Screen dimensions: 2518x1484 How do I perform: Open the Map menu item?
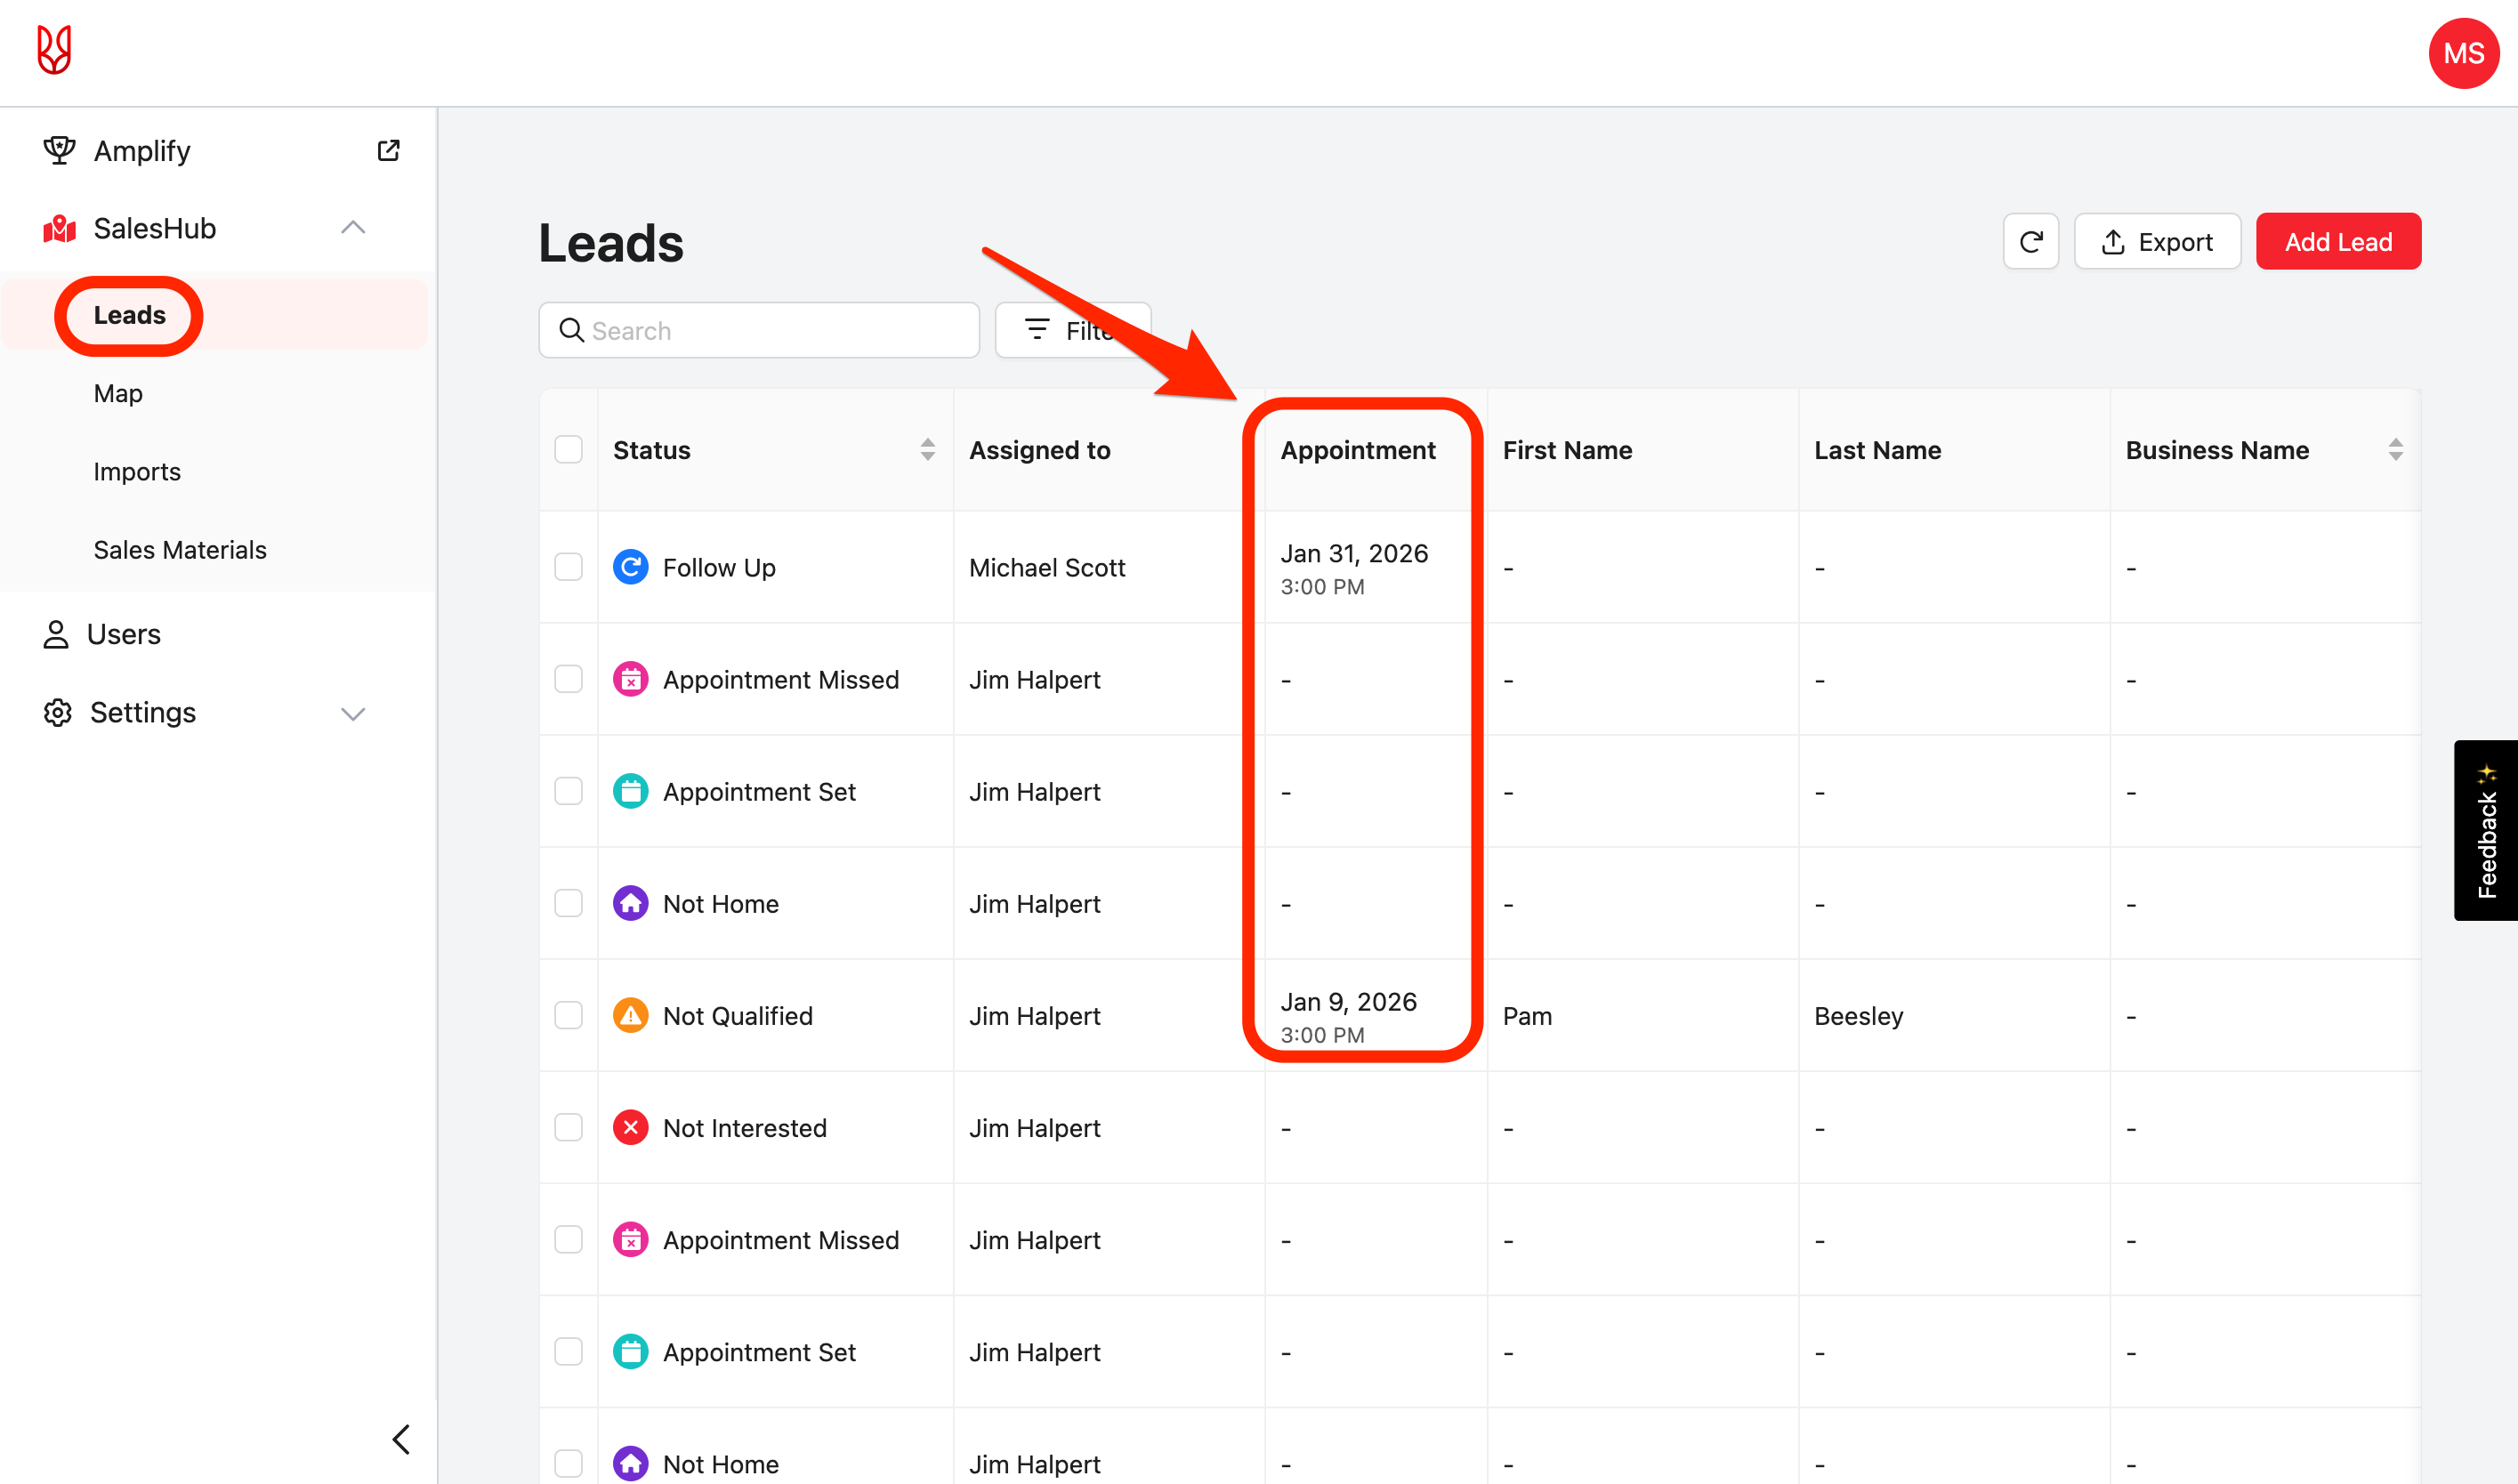point(118,393)
